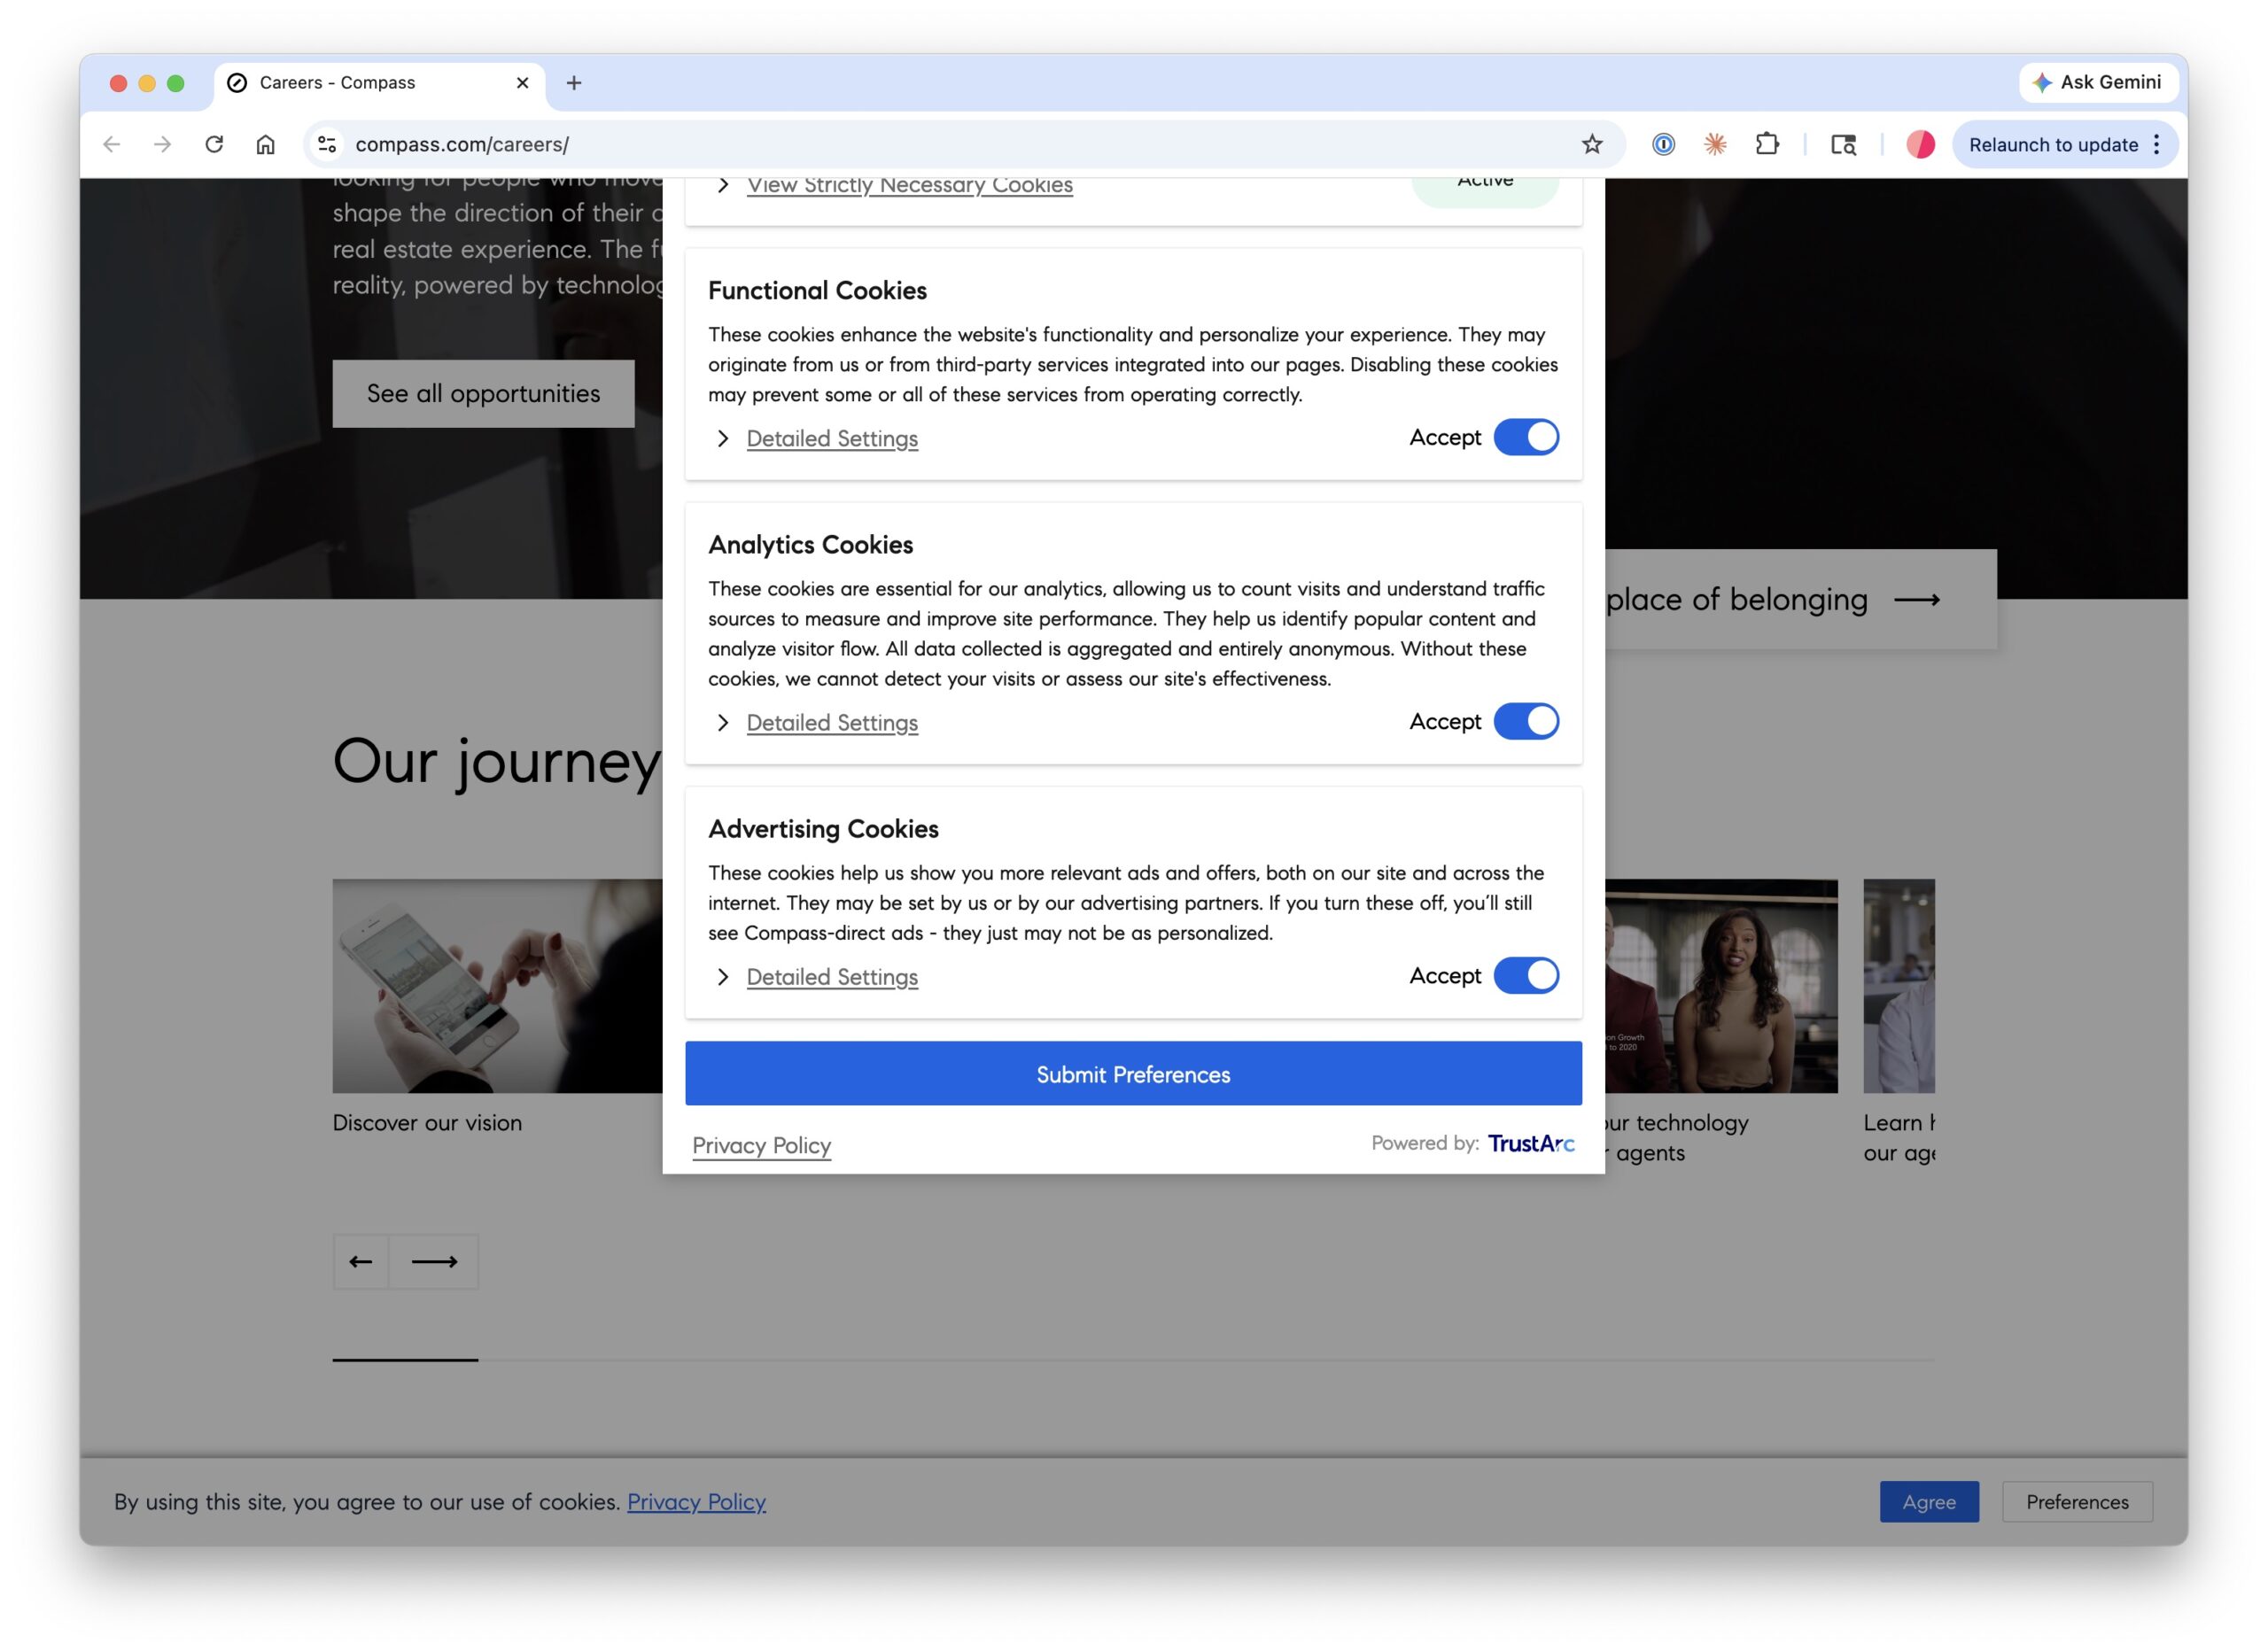Open a new tab with plus button
Screen dimensions: 2268x1651
pyautogui.click(x=574, y=83)
